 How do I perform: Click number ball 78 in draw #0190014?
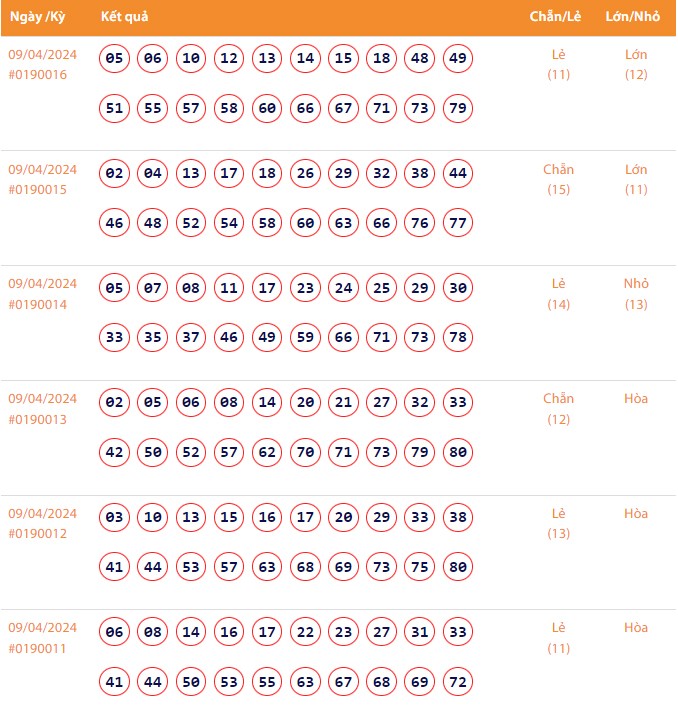458,337
